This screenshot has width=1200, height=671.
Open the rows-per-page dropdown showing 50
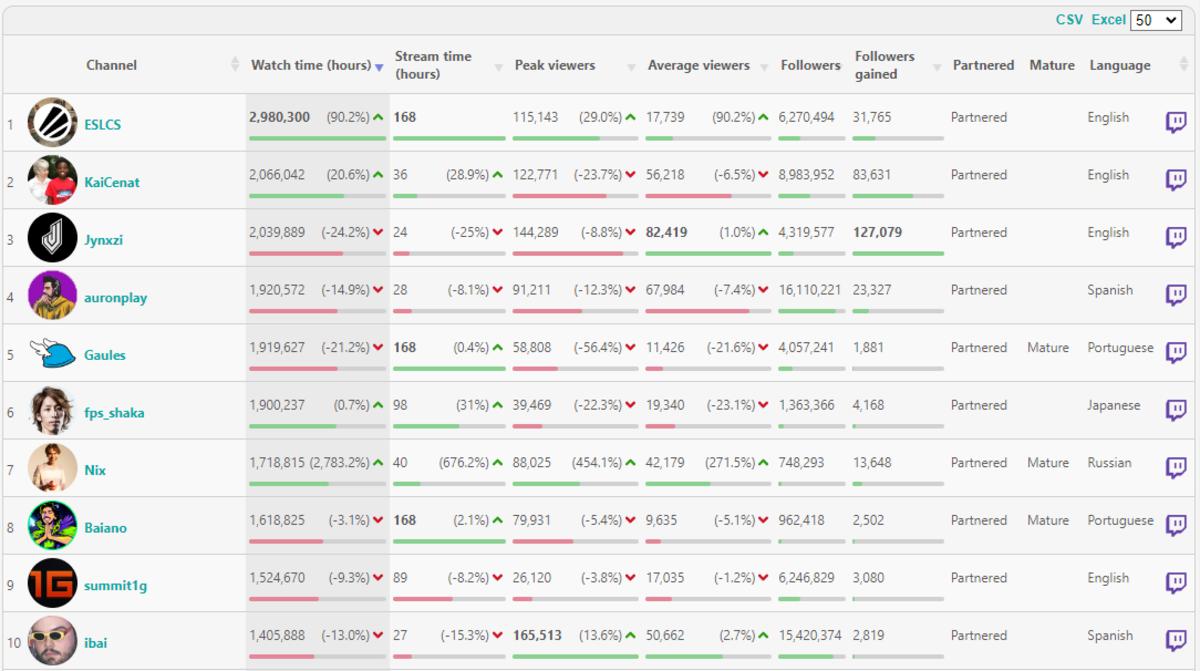click(x=1156, y=20)
